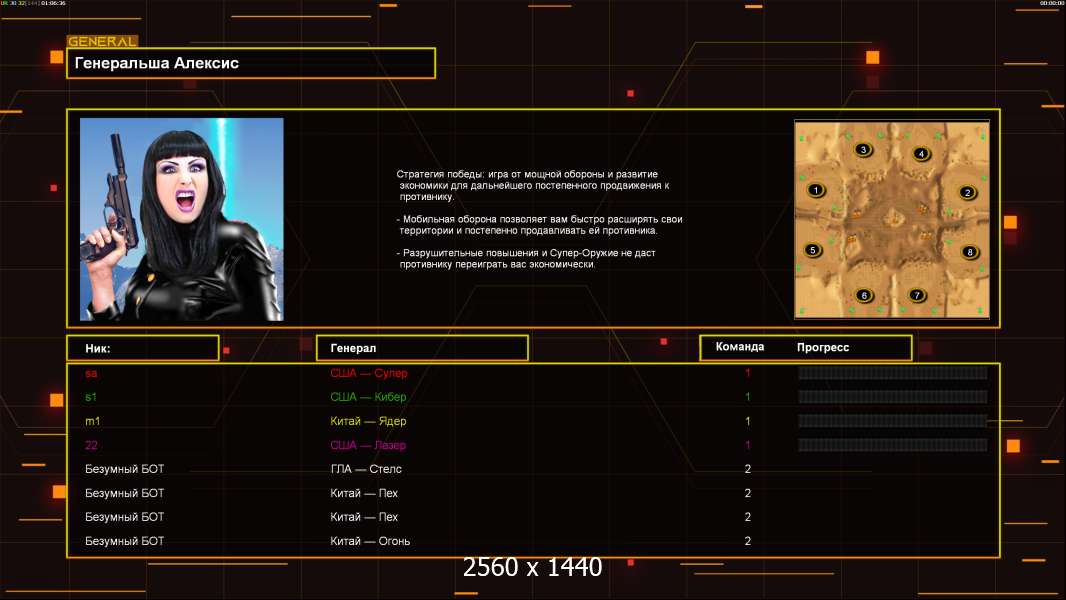Pick start position 8 on minimap
Viewport: 1066px width, 600px height.
(970, 252)
